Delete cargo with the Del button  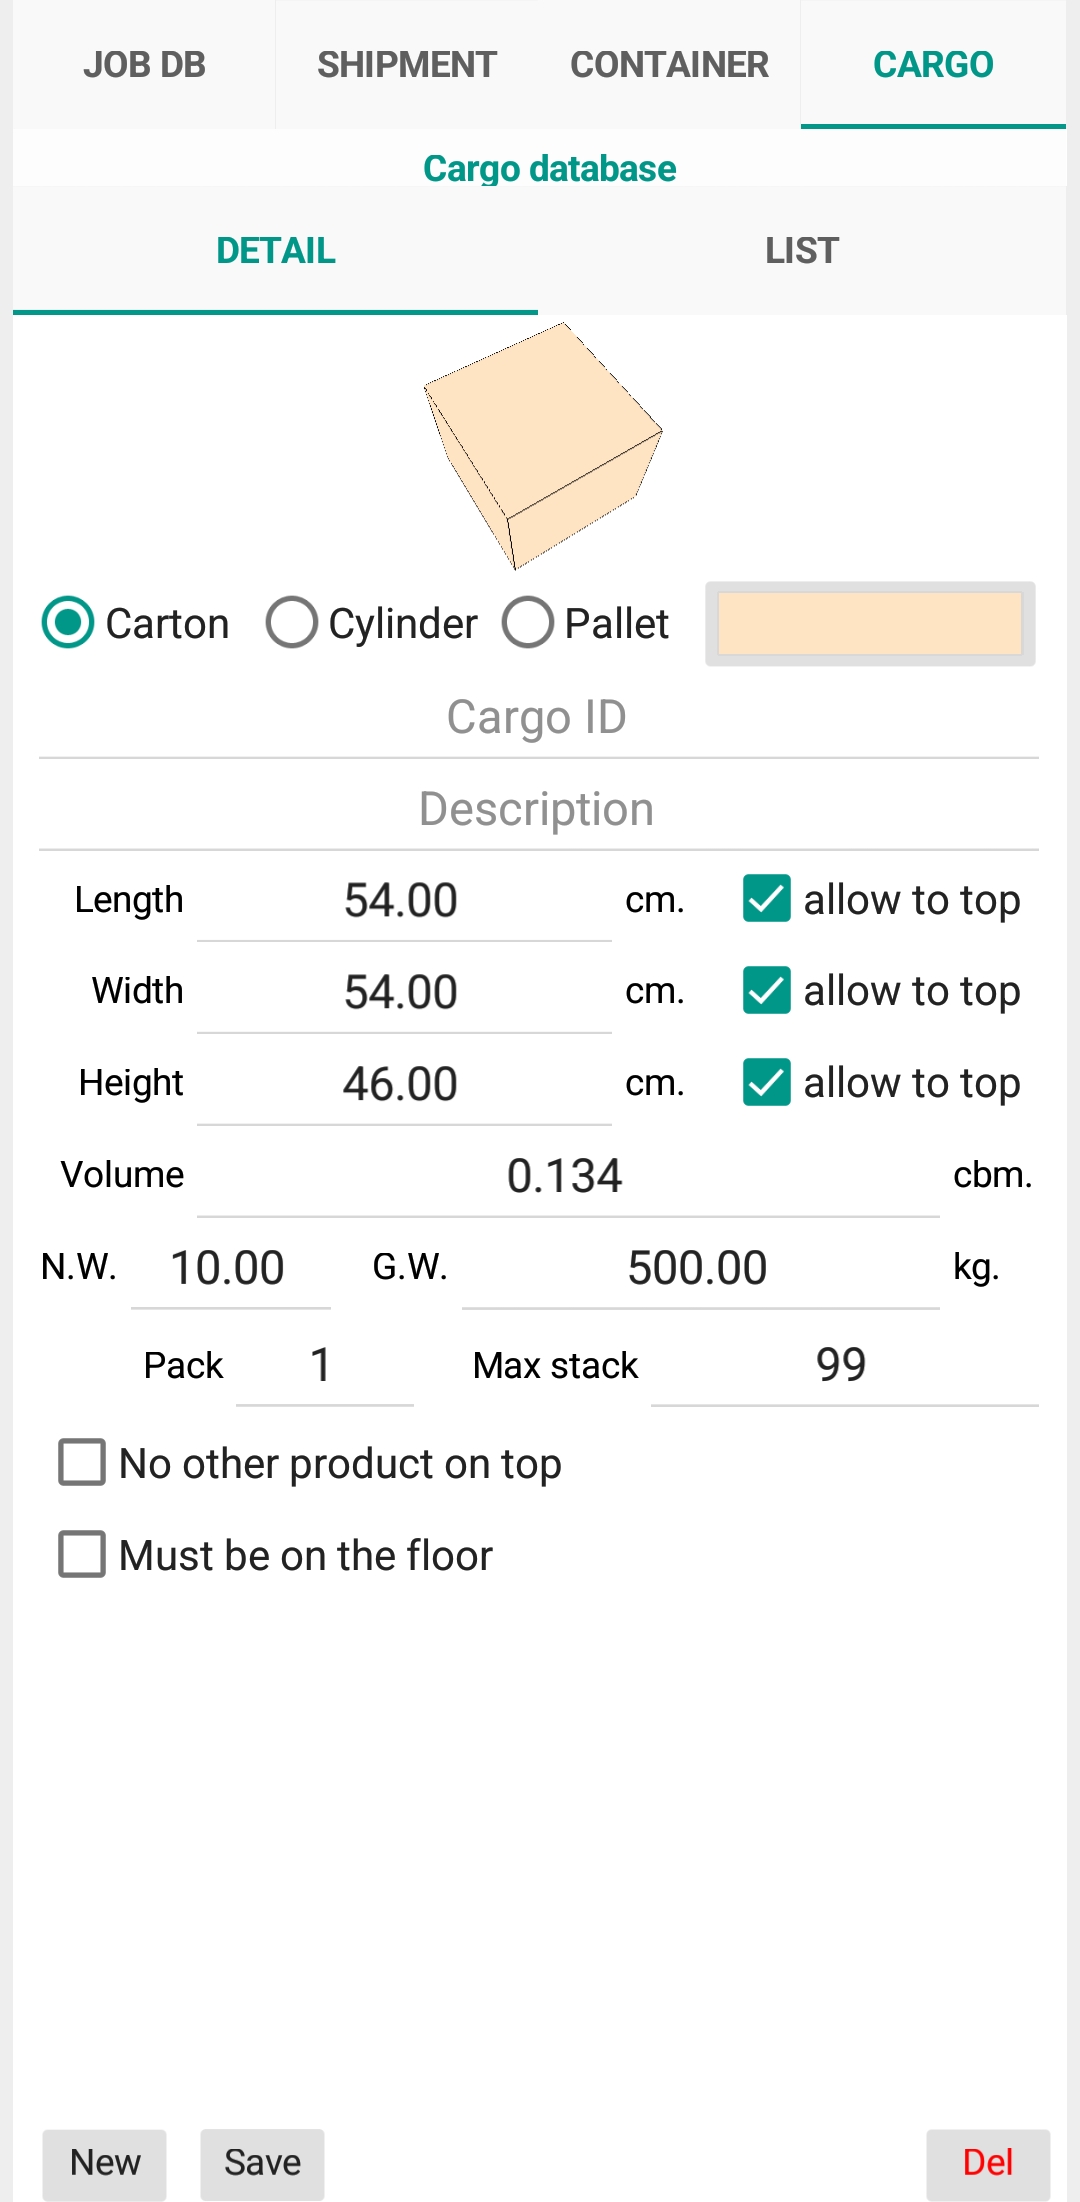(988, 2164)
